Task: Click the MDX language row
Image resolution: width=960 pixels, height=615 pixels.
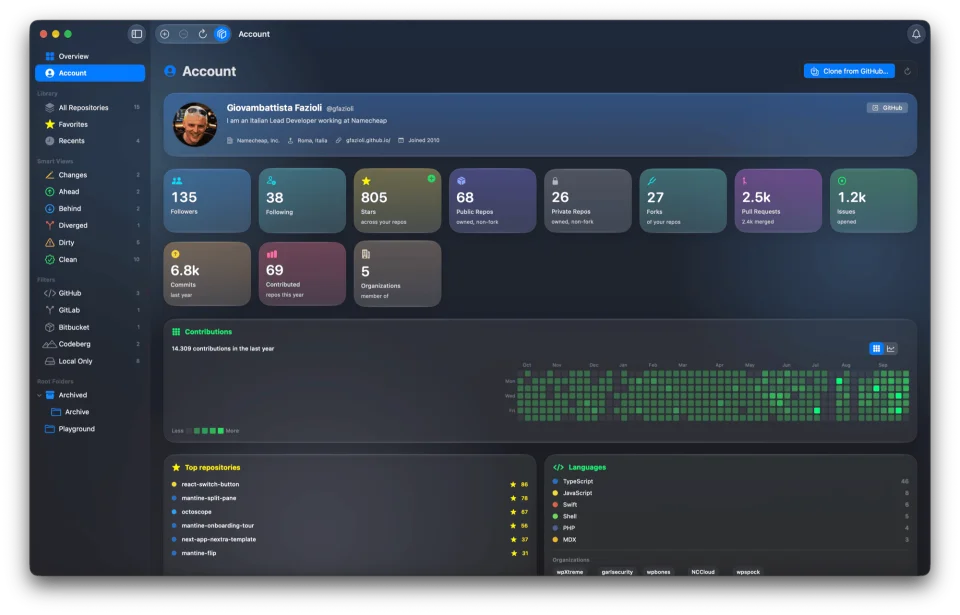Action: point(730,540)
